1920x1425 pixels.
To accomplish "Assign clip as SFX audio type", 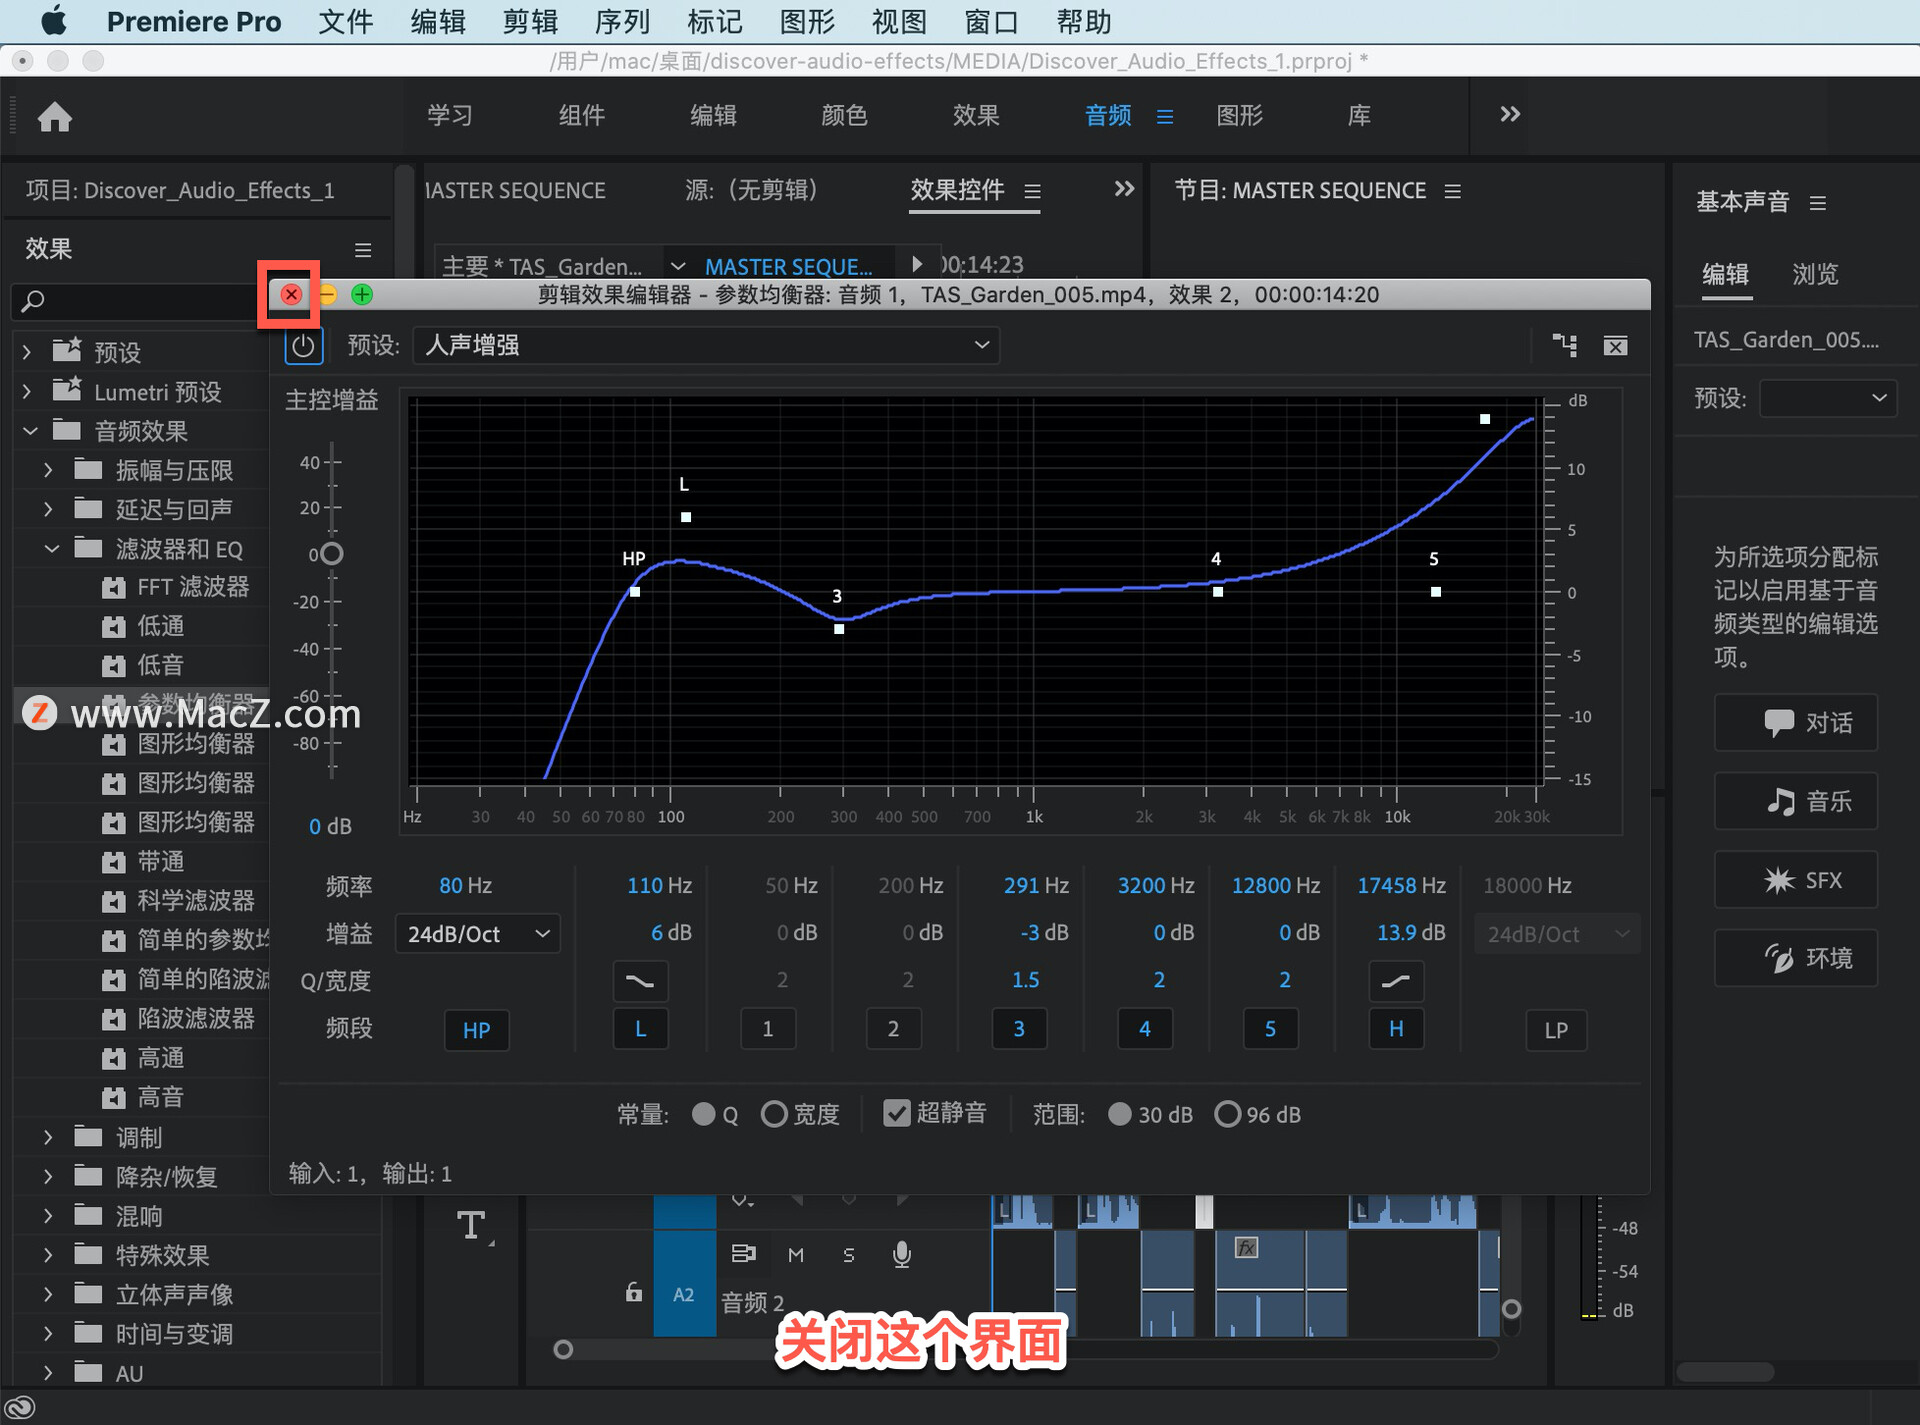I will tap(1796, 880).
